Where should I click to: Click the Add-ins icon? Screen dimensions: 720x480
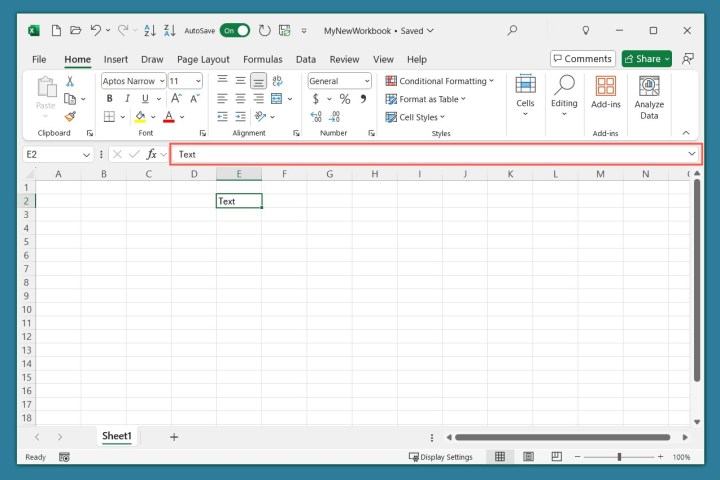[605, 92]
